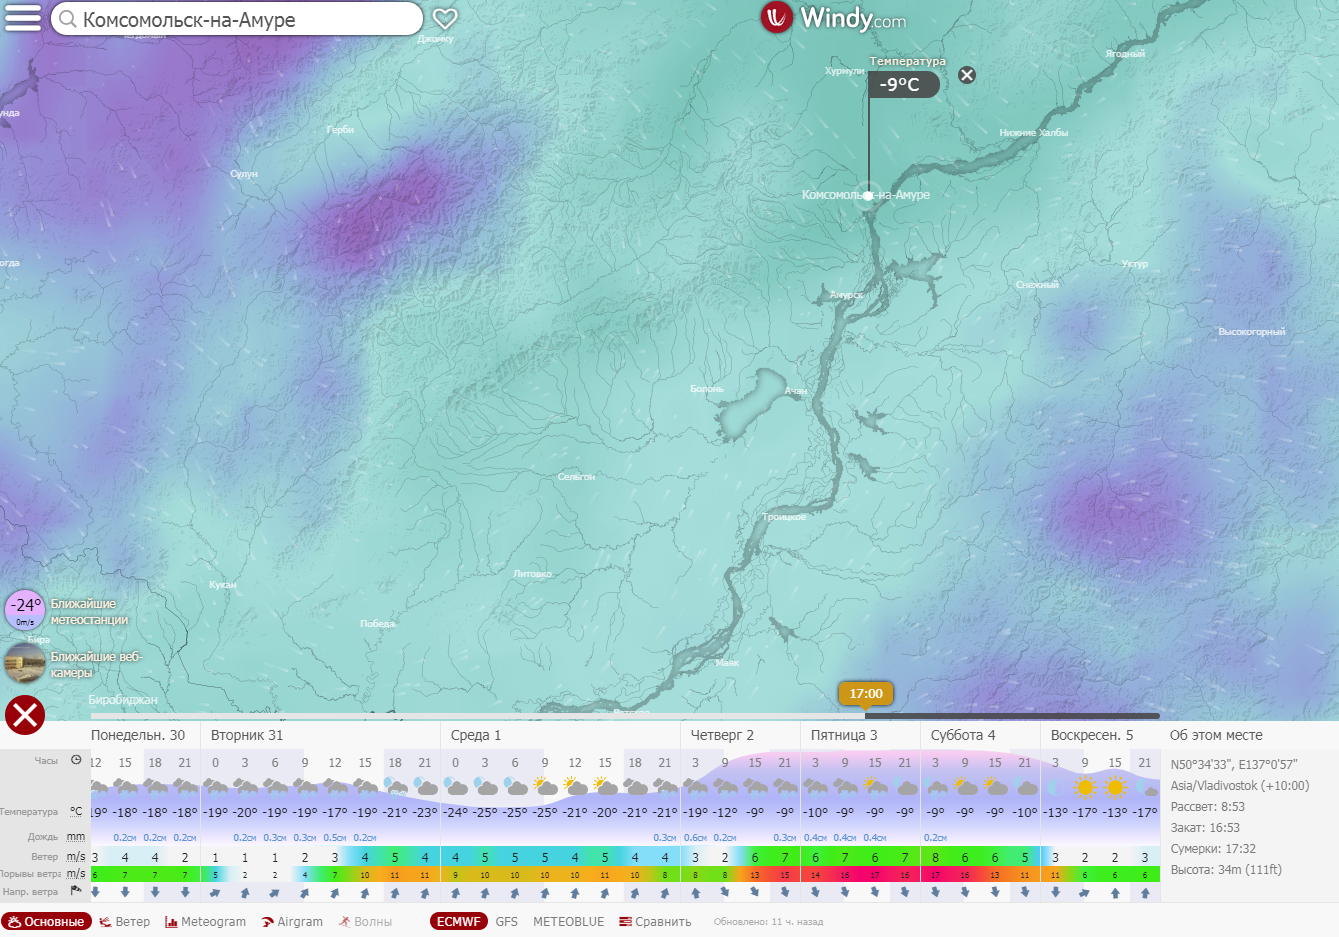Click the Windy.com logo
Viewport: 1339px width, 937px height.
(x=833, y=18)
